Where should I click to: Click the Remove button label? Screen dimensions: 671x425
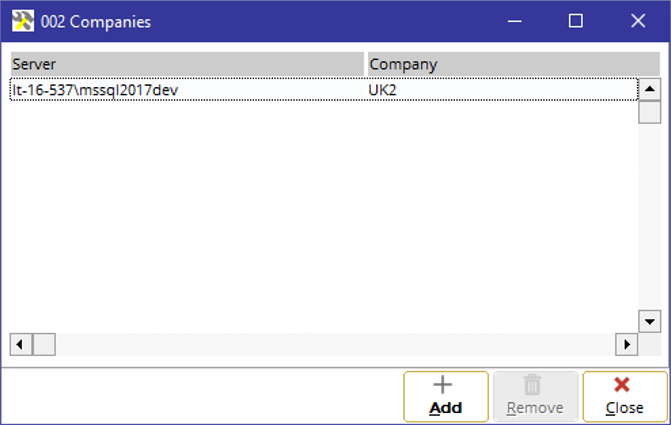pyautogui.click(x=535, y=408)
